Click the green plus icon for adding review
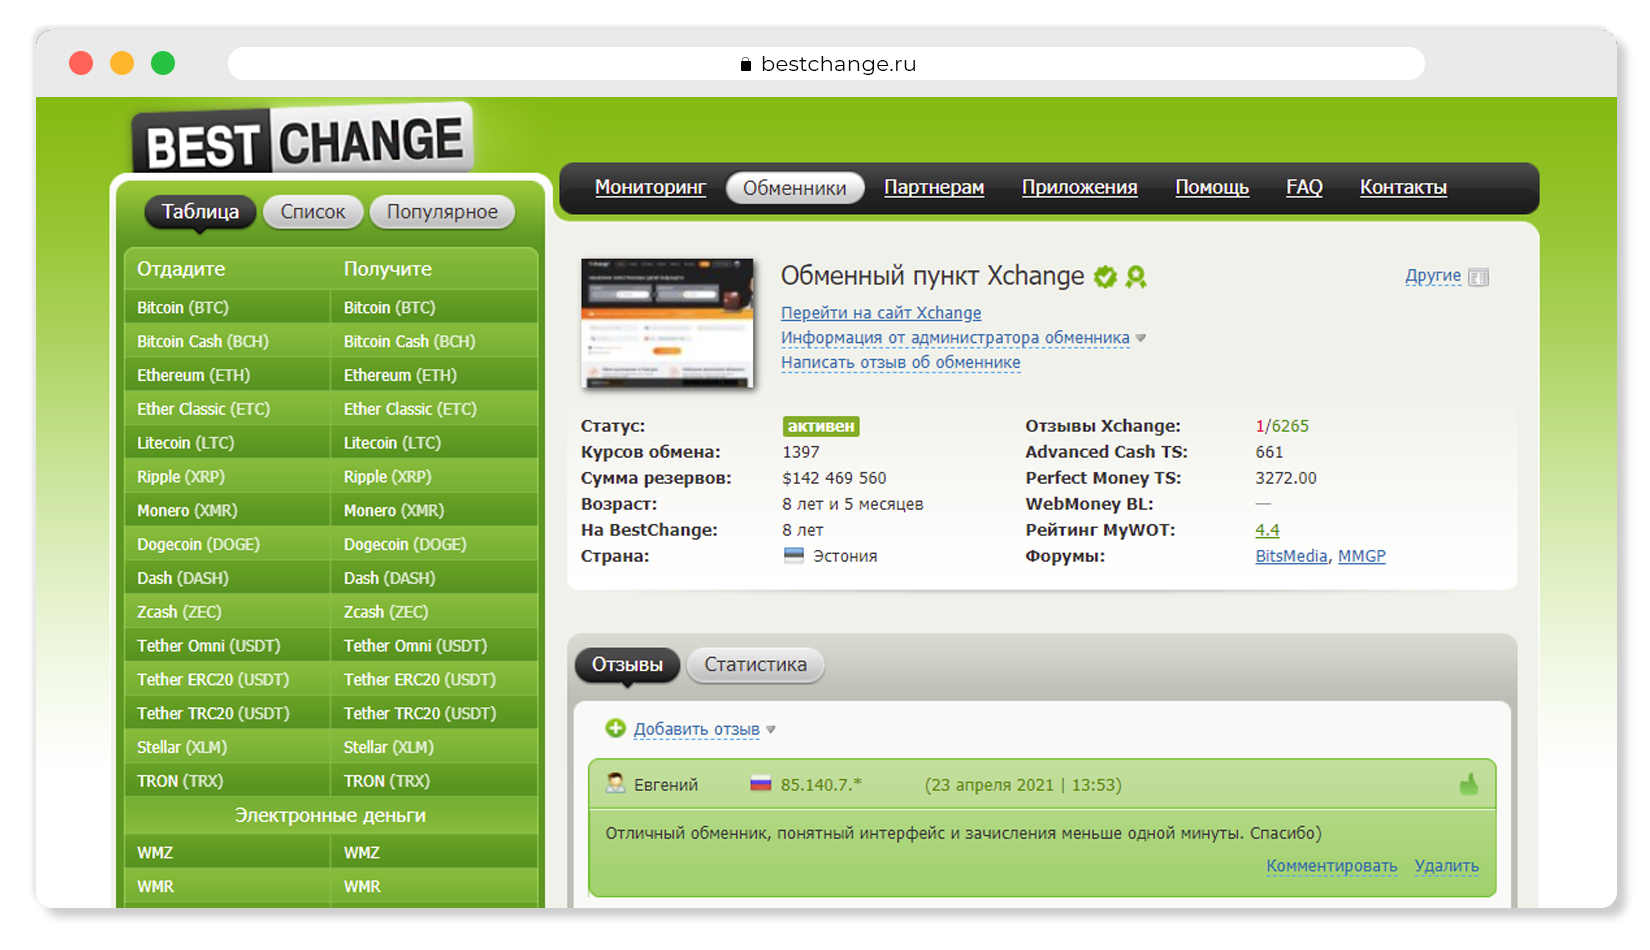 (615, 728)
